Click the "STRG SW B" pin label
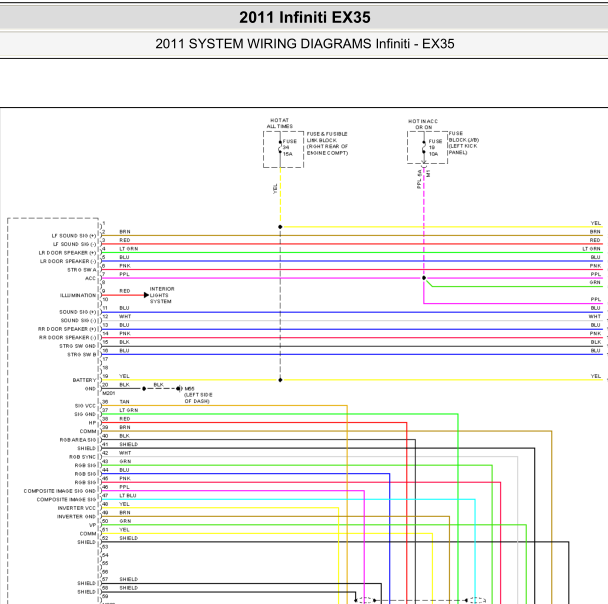 click(x=82, y=355)
